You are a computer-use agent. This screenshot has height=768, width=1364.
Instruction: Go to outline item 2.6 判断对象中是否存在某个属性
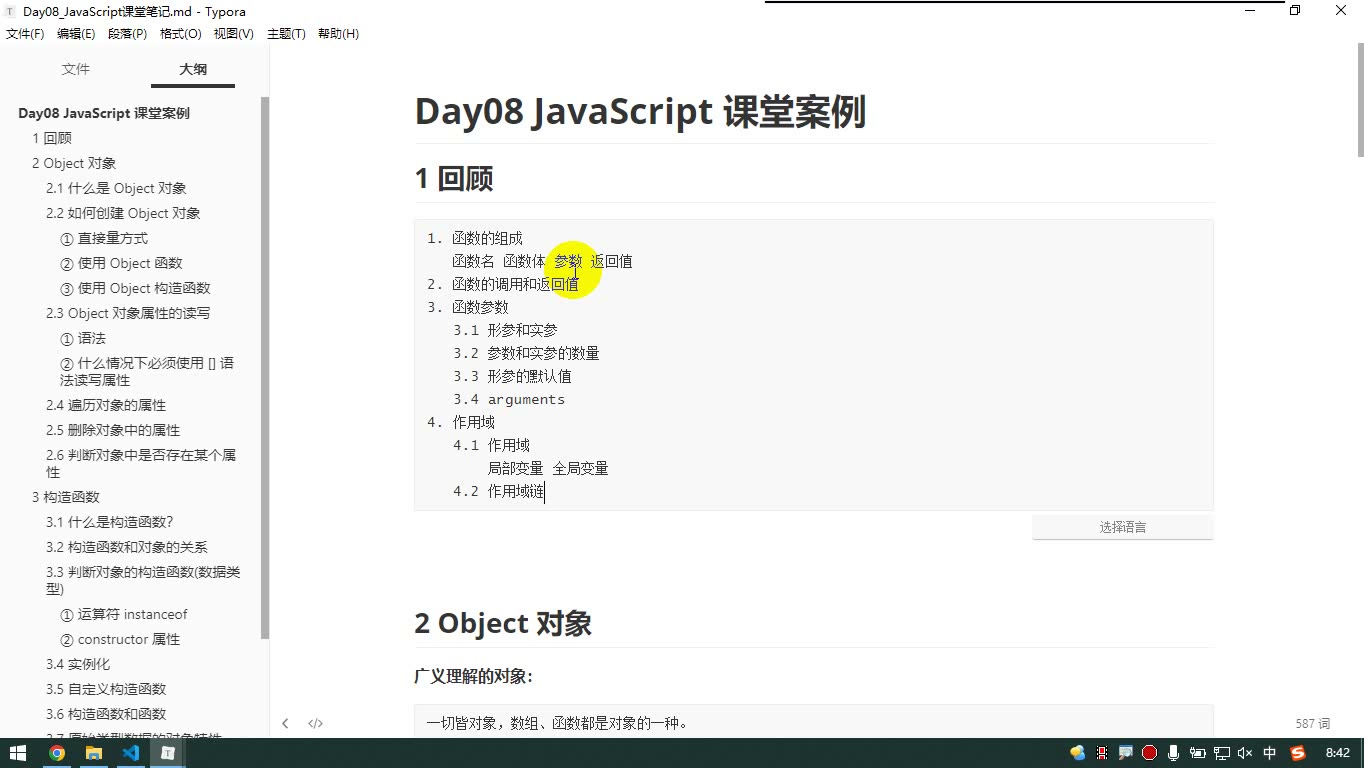[141, 463]
